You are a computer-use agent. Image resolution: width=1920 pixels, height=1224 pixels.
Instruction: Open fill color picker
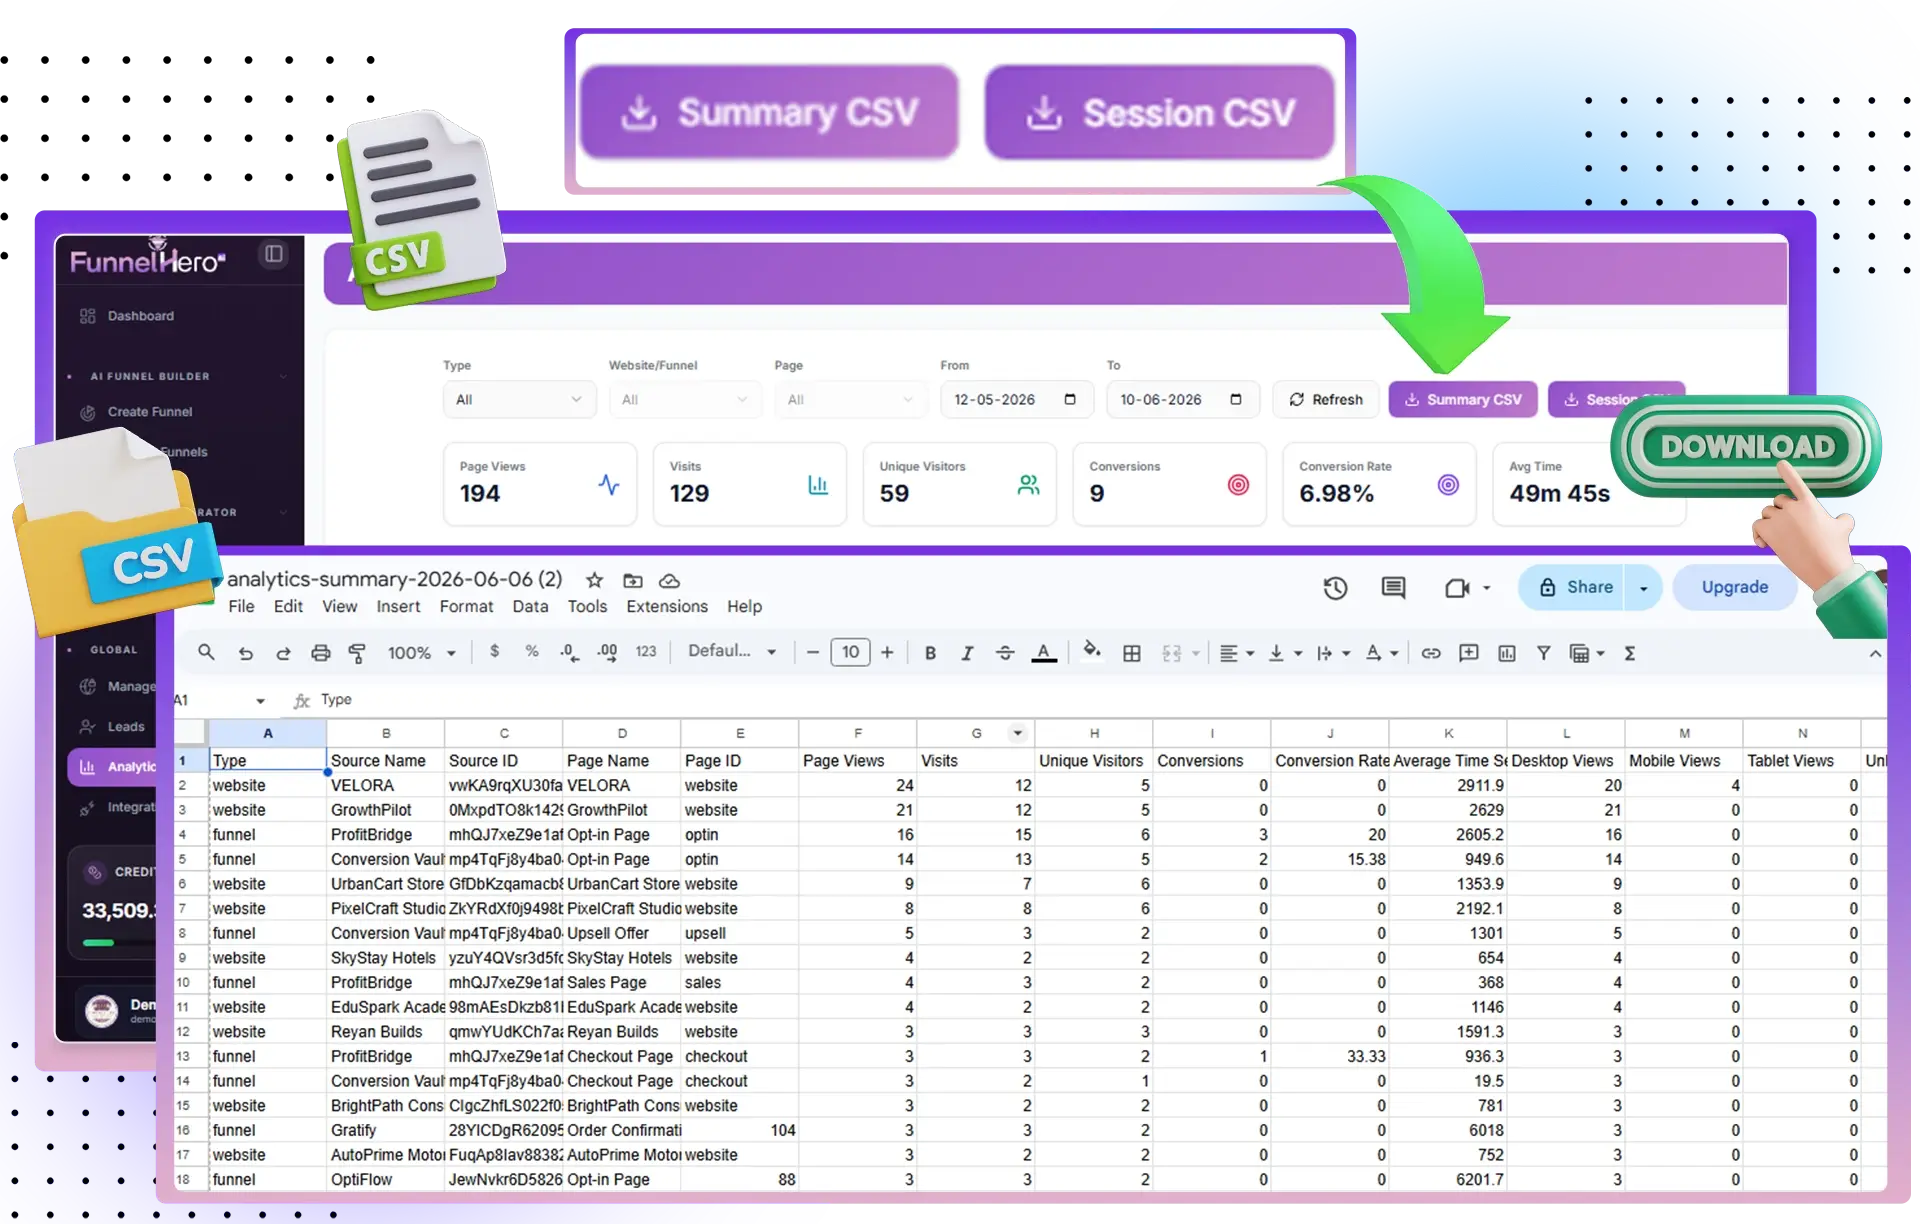[x=1092, y=651]
